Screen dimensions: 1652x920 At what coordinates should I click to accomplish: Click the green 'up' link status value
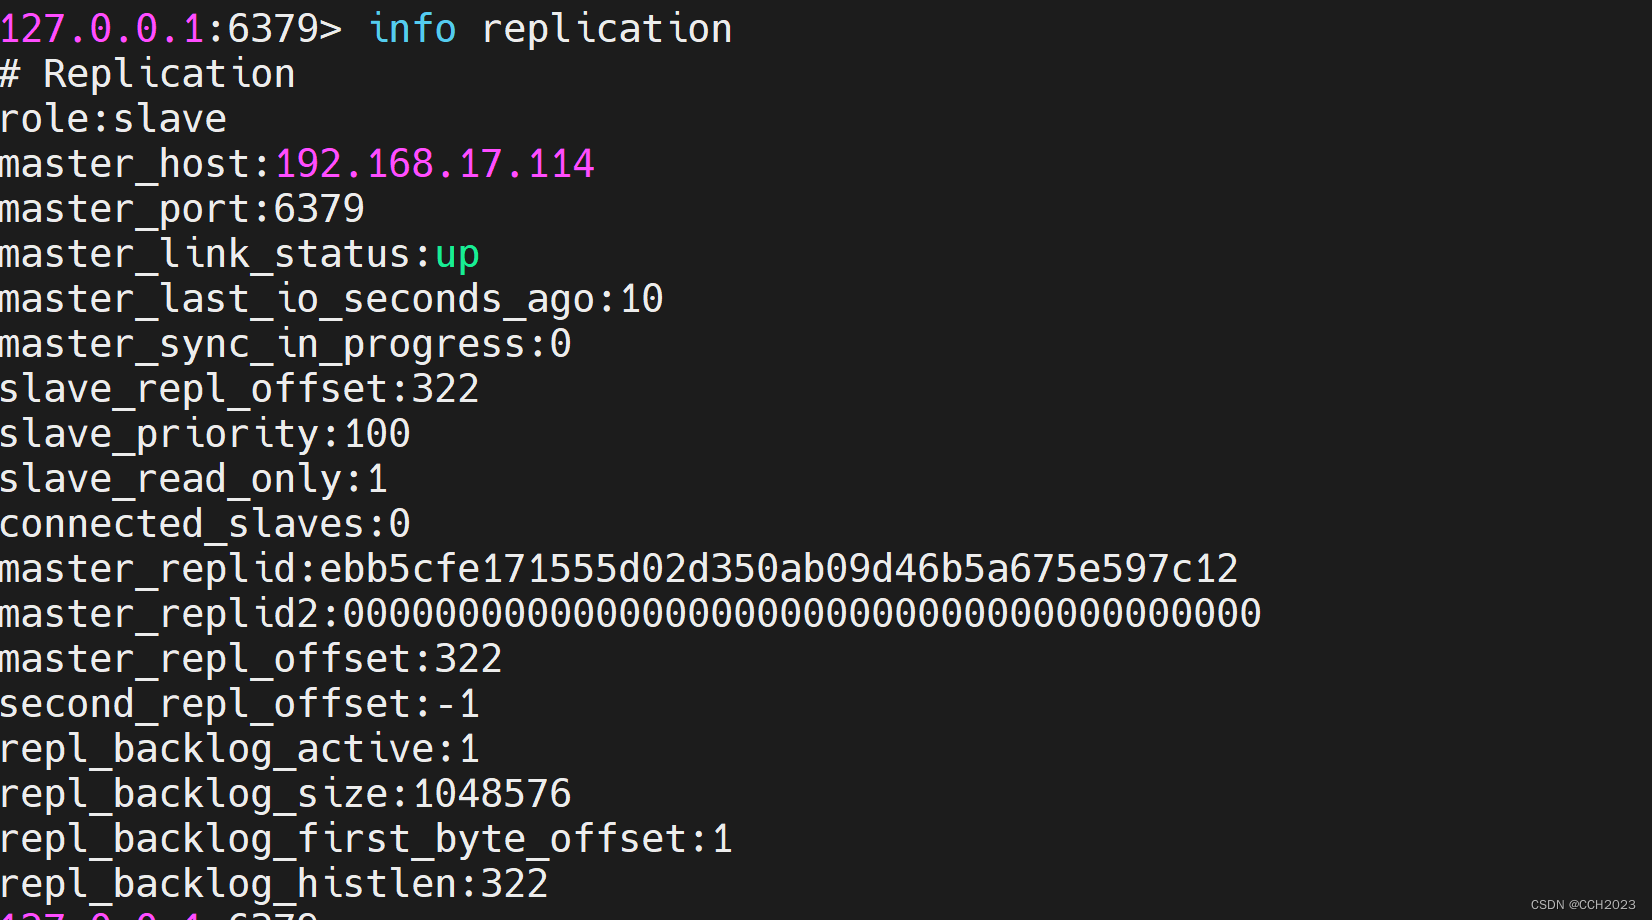pos(457,255)
